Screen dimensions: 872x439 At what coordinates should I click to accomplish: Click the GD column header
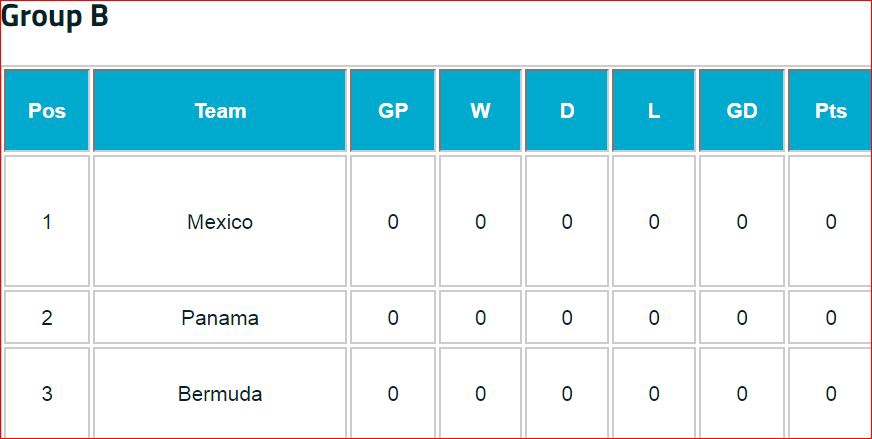pos(742,111)
